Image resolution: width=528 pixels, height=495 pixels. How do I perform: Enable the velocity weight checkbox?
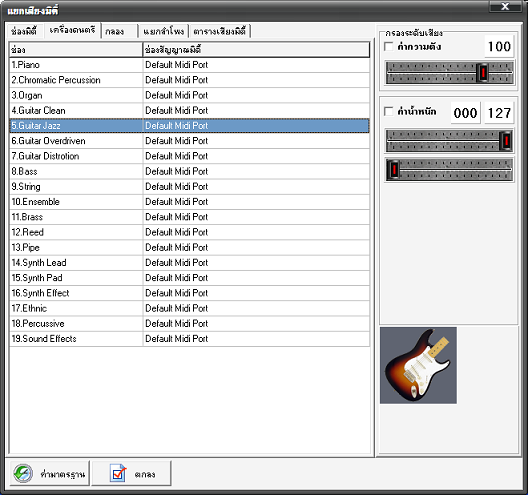point(389,111)
